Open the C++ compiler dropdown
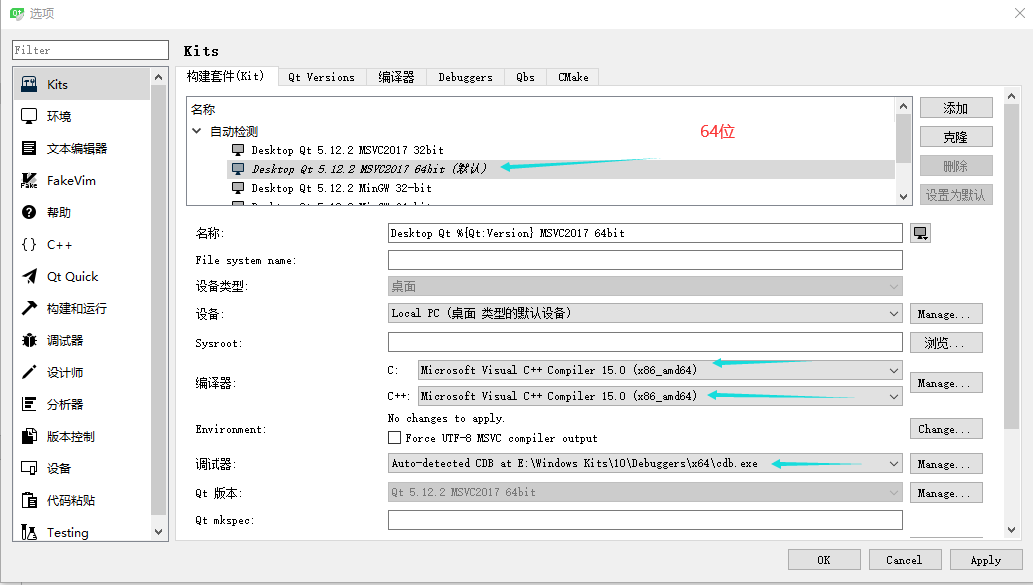The width and height of the screenshot is (1033, 585). (660, 396)
